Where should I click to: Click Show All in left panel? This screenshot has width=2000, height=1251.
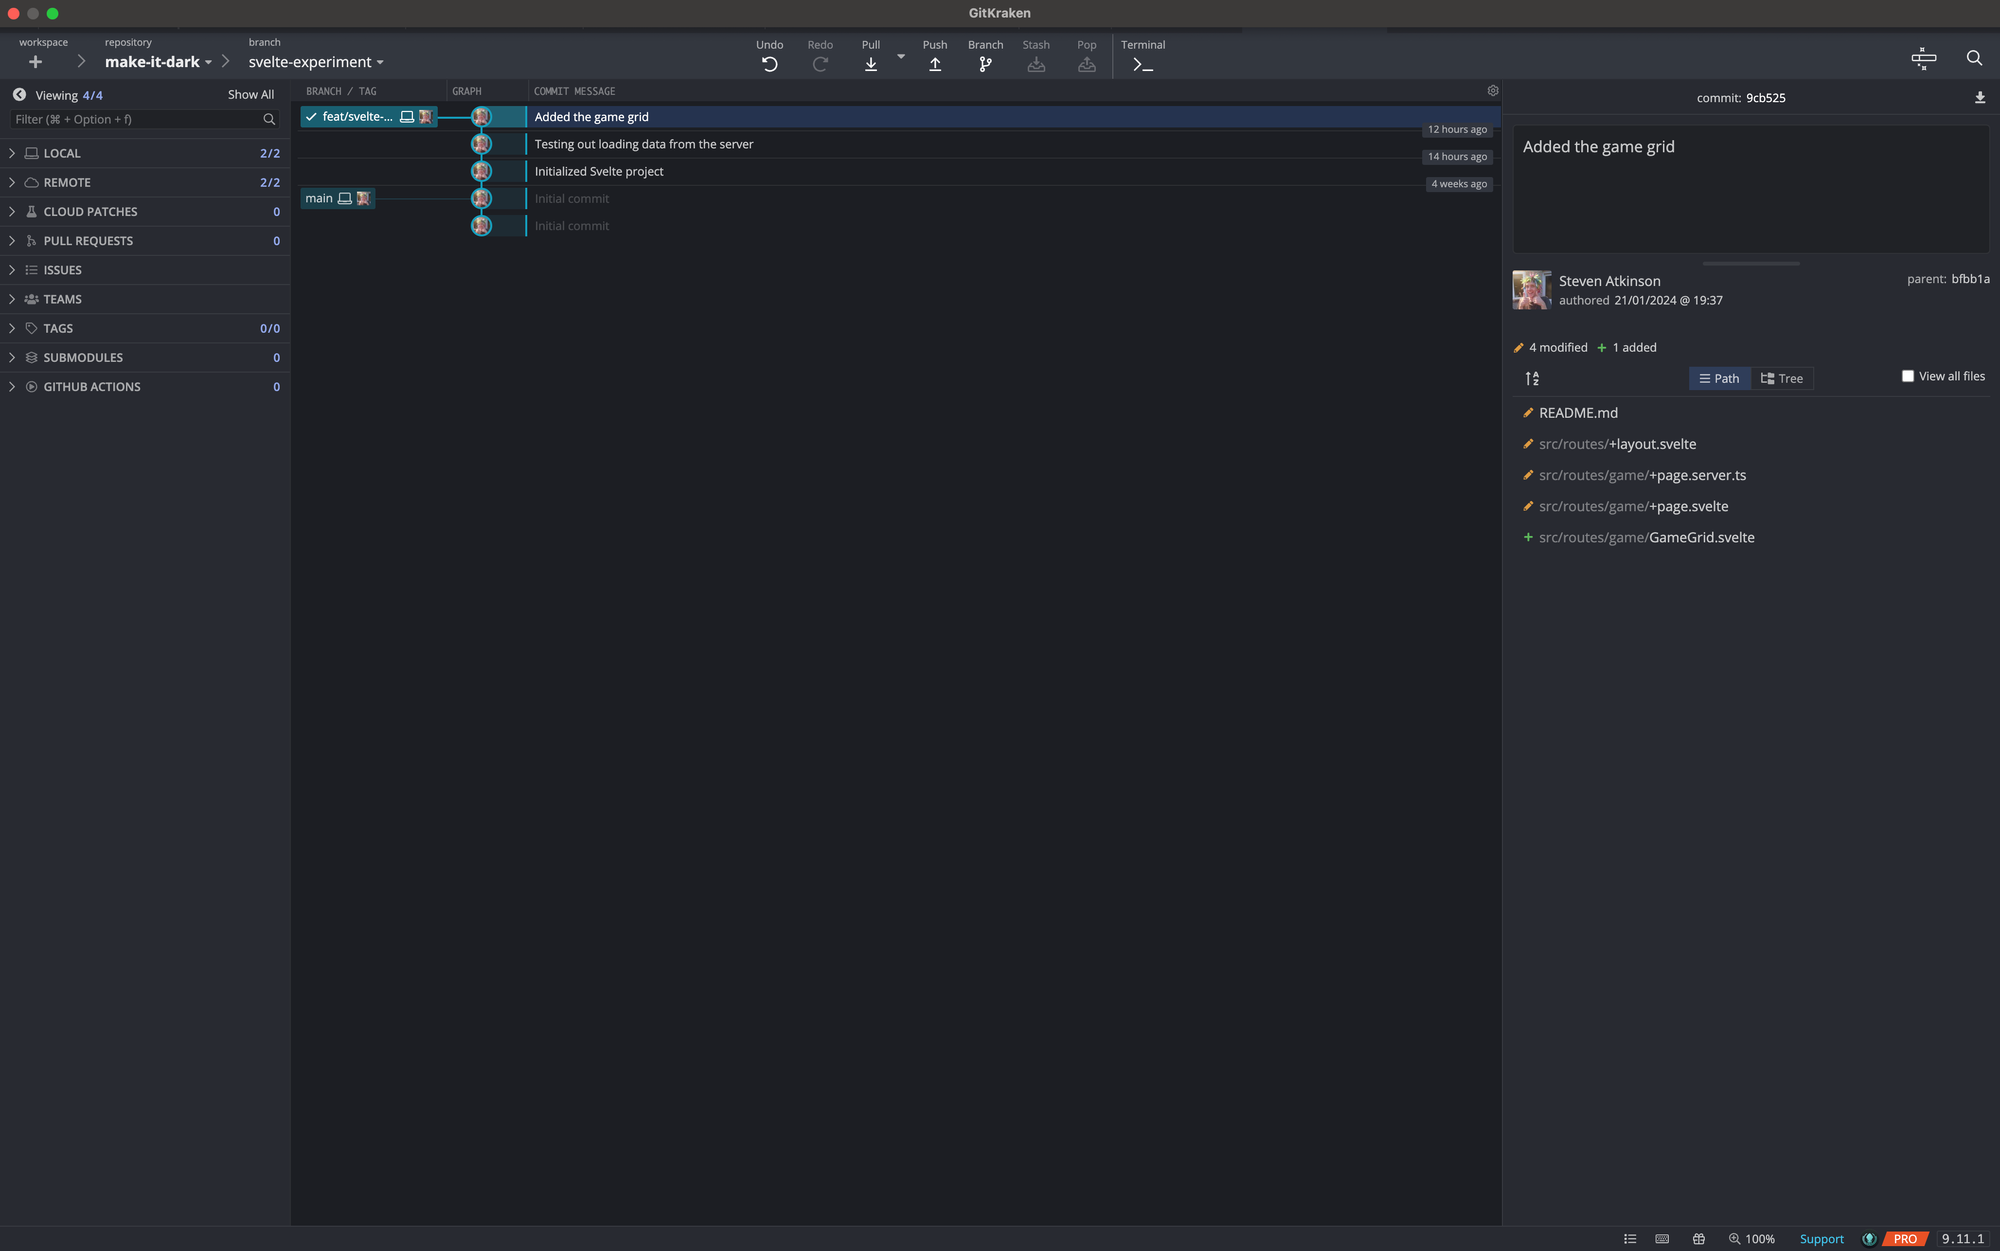[250, 95]
